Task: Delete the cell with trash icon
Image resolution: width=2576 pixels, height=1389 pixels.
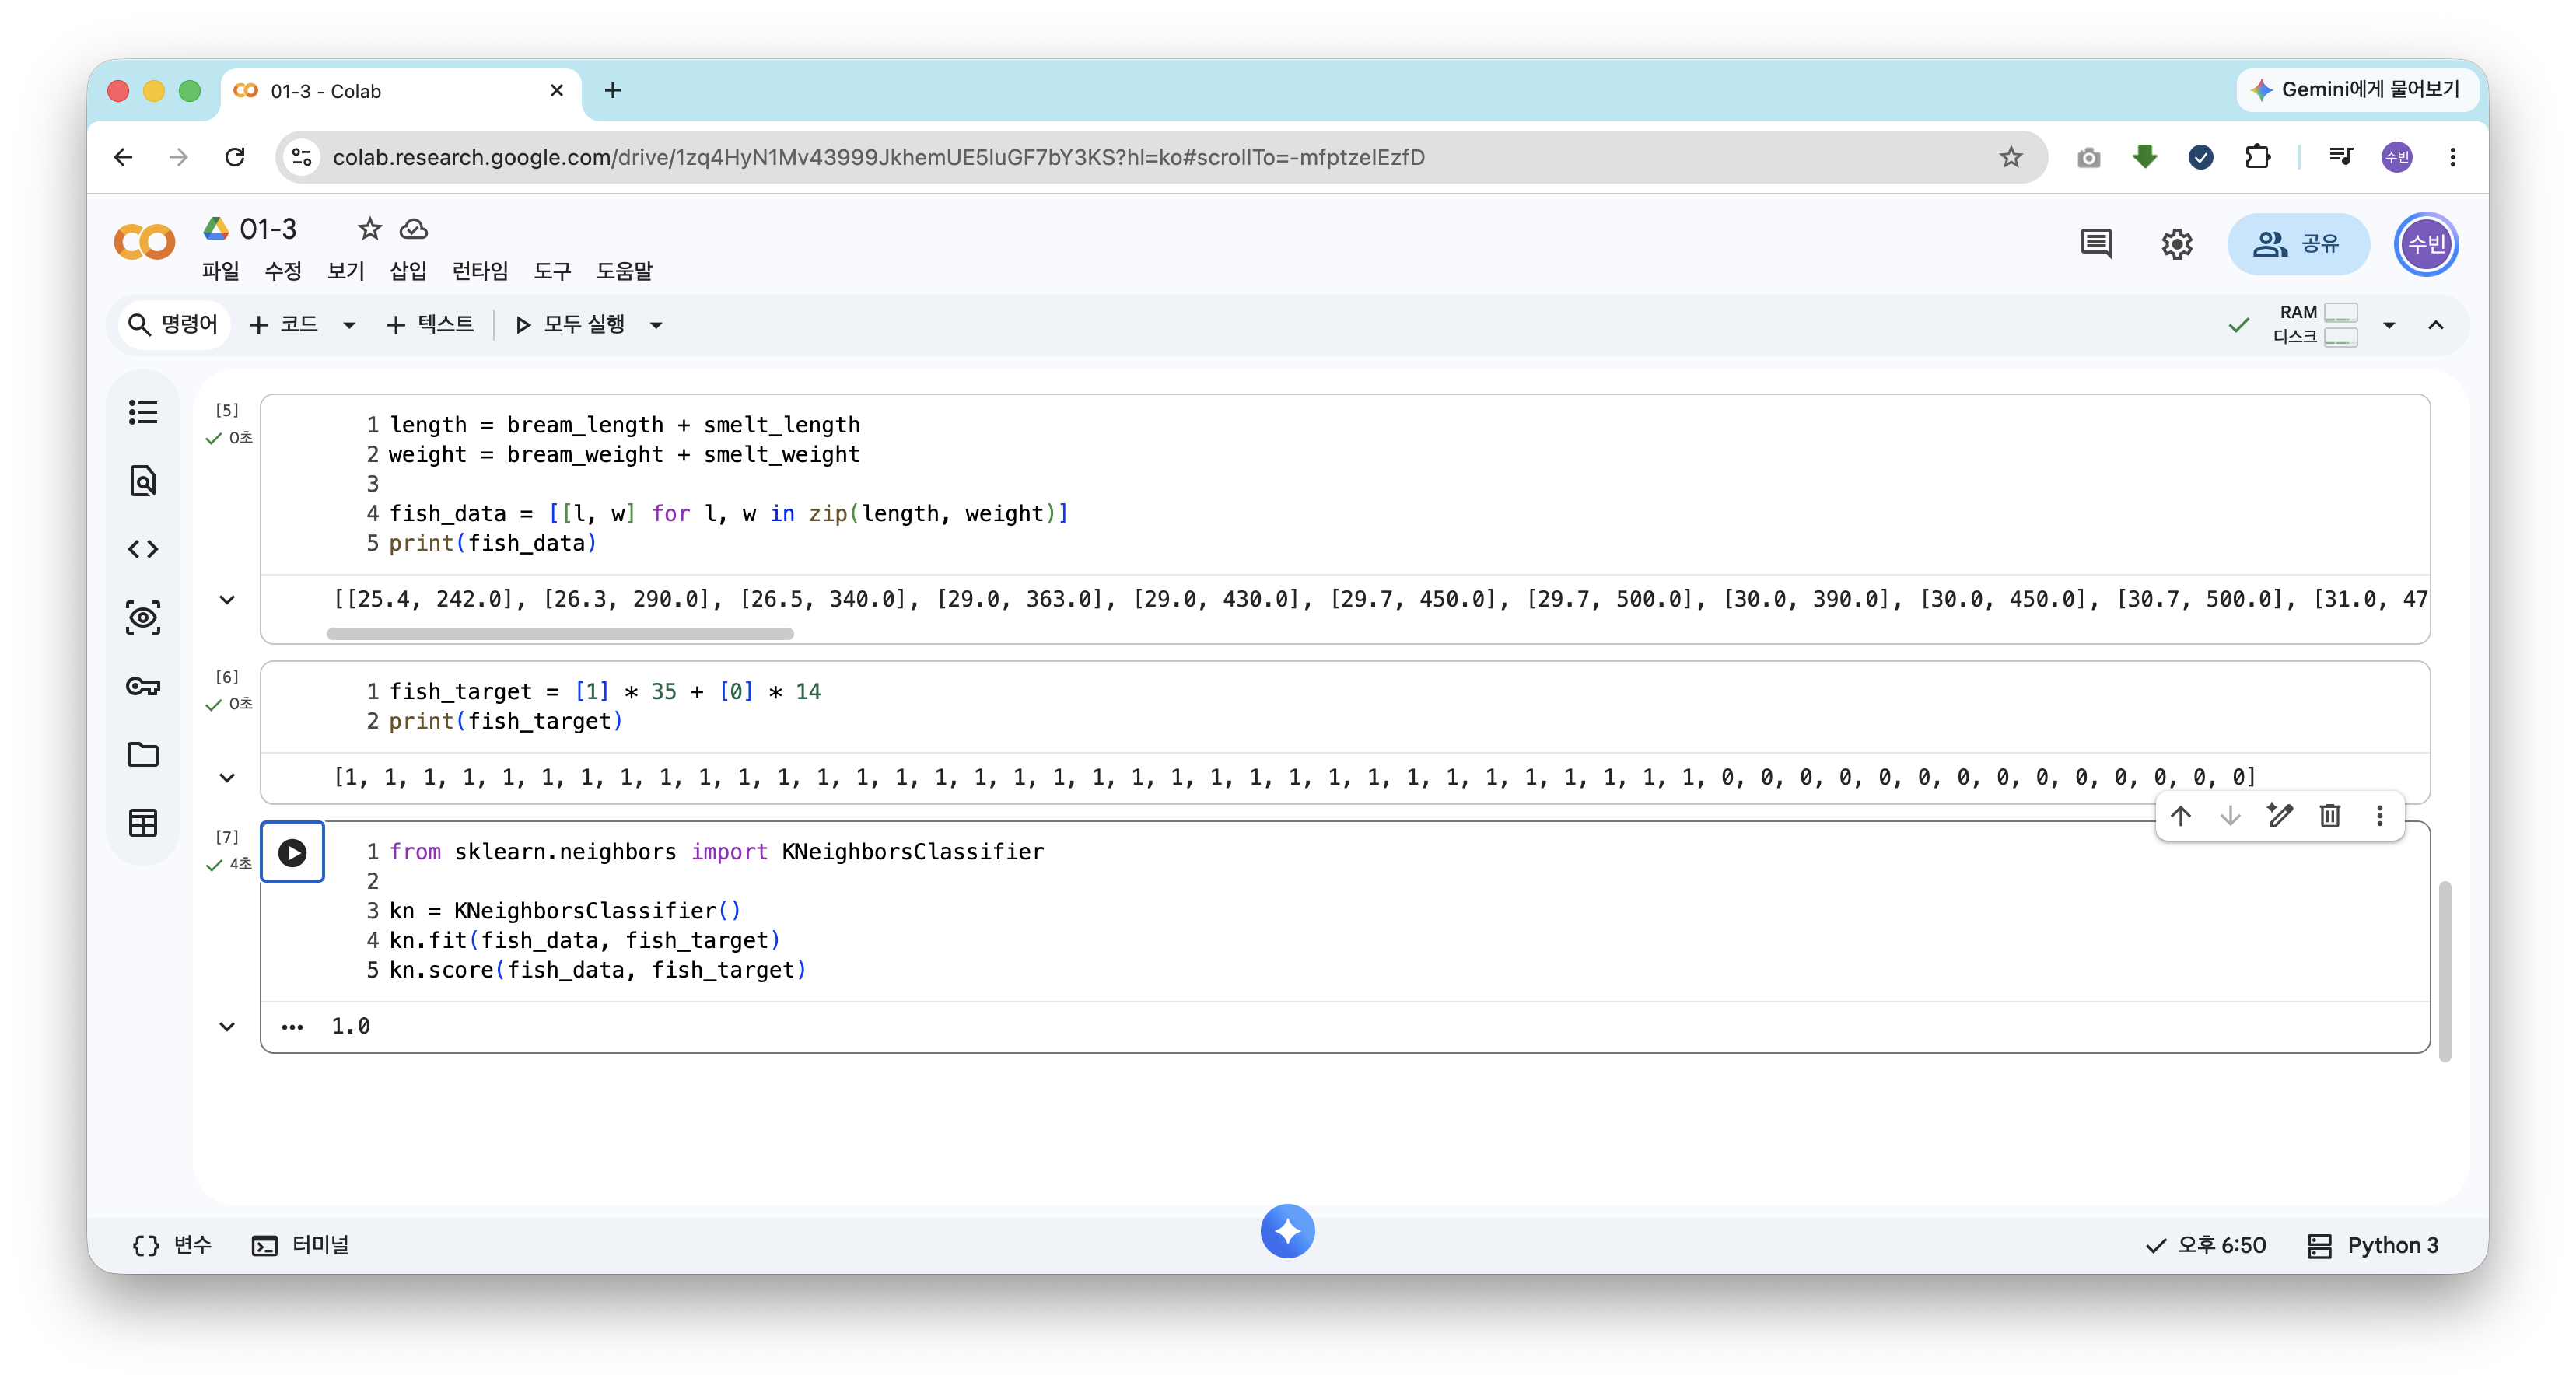Action: click(x=2330, y=816)
